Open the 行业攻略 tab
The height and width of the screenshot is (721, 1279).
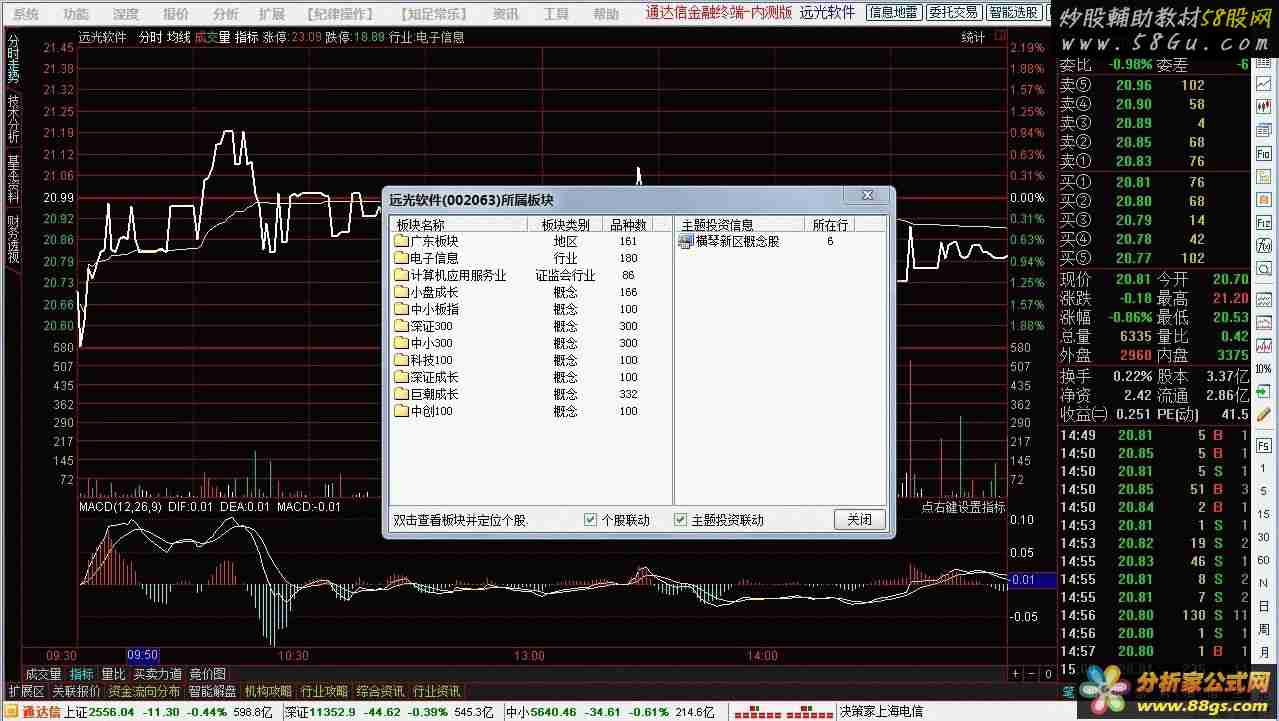click(x=324, y=691)
